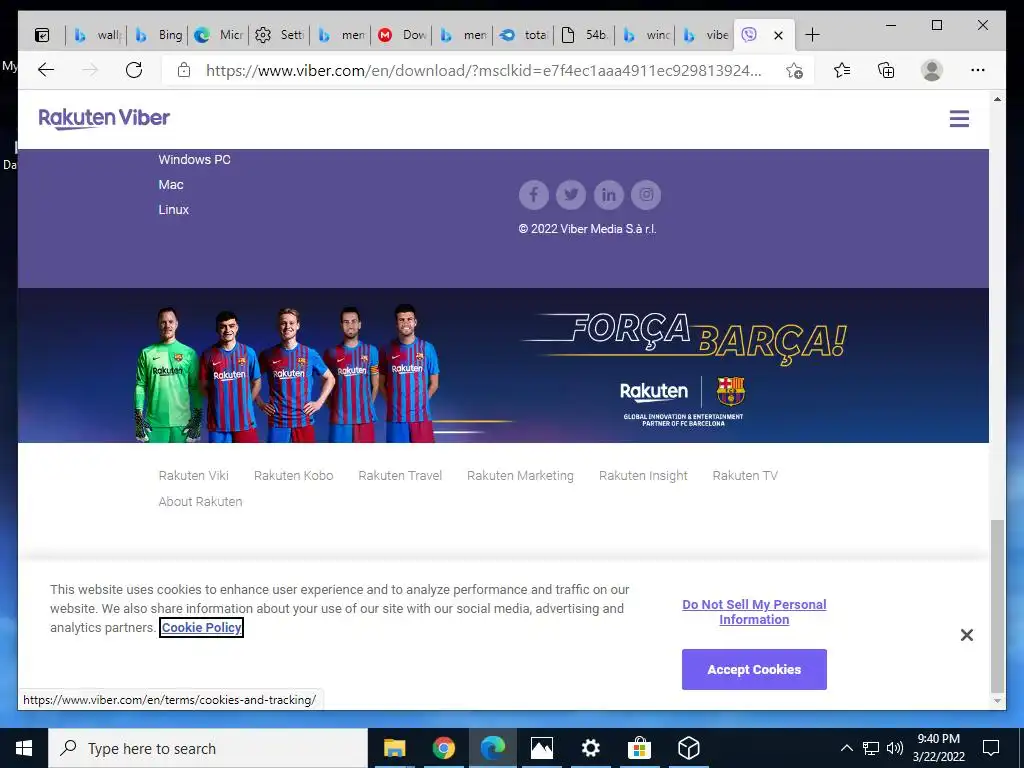Click the taskbar search box
1024x768 pixels.
click(208, 748)
